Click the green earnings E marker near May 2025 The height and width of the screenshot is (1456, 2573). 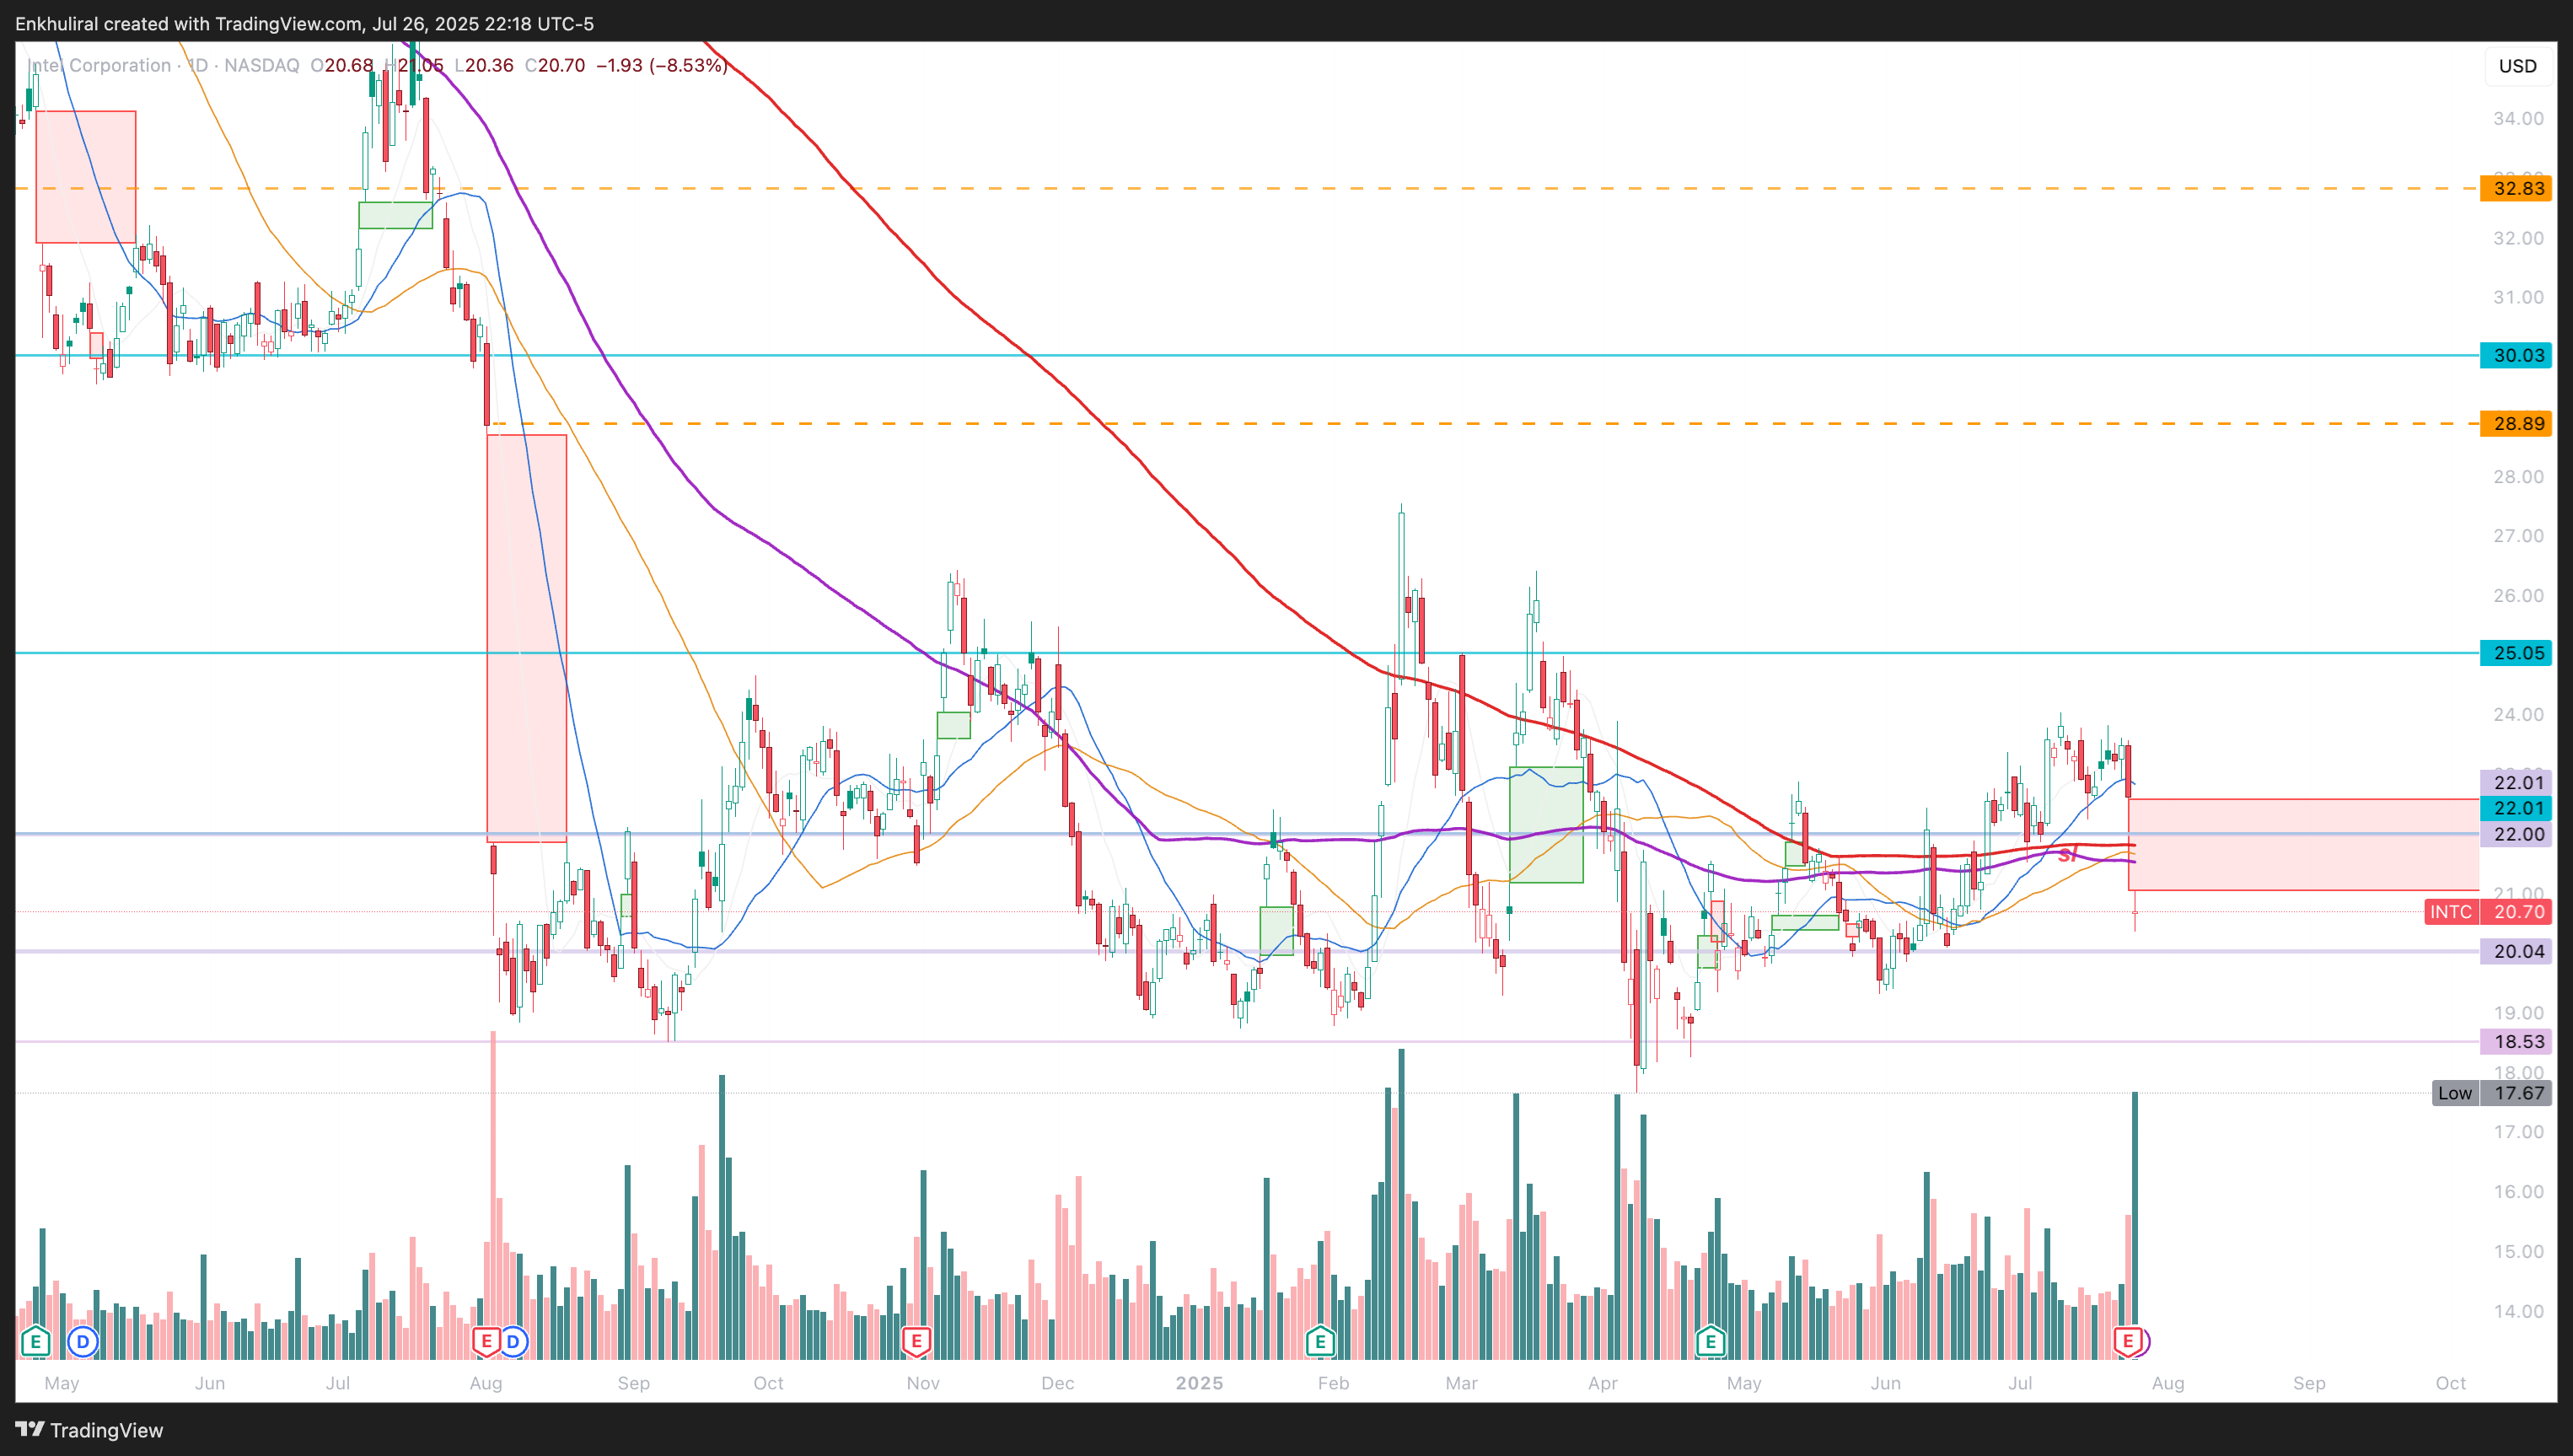[1710, 1341]
